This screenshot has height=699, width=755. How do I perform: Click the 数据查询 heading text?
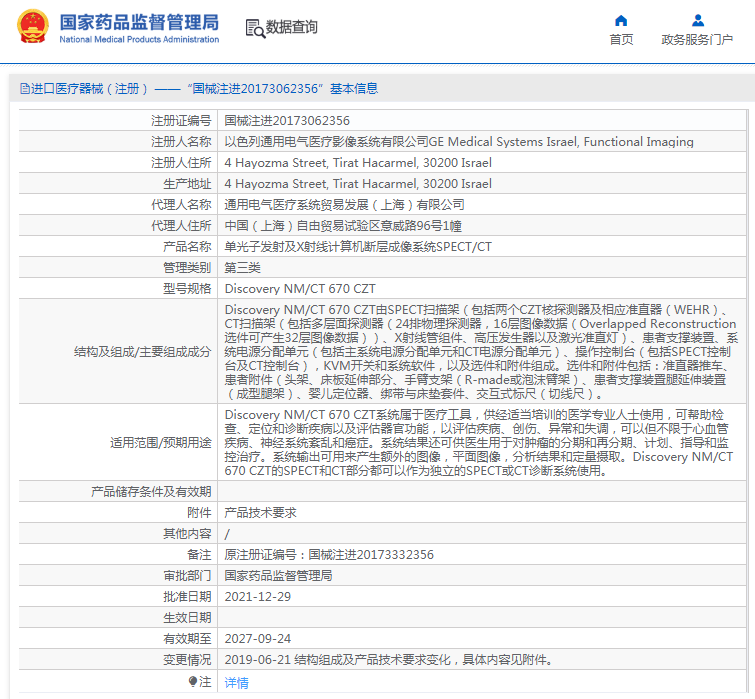(x=292, y=27)
